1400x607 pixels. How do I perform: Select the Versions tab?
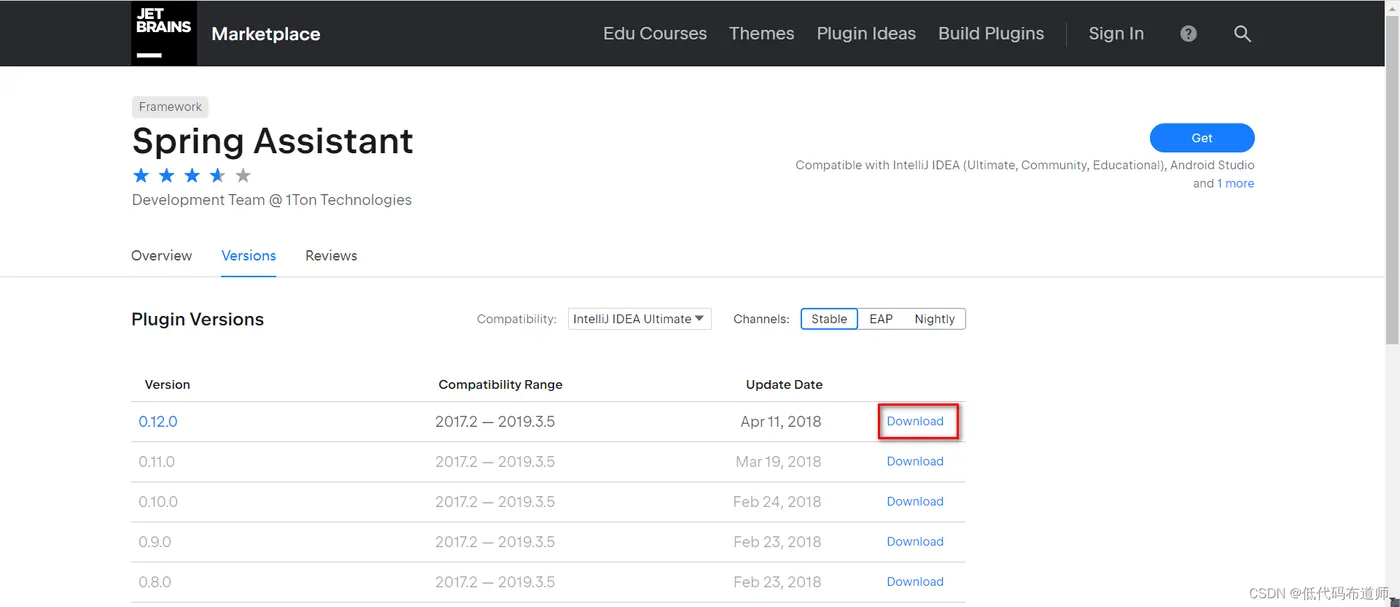(x=248, y=256)
